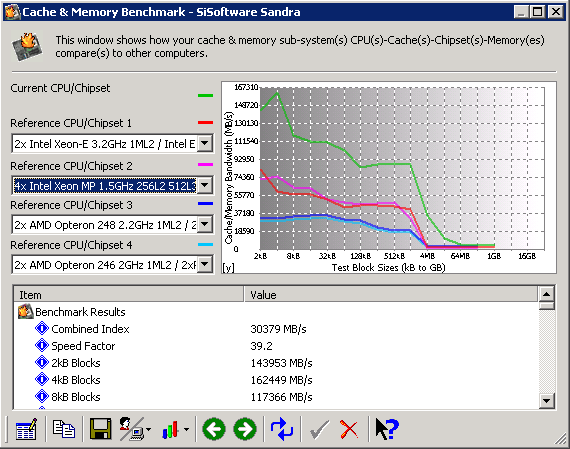Screen dimensions: 570x449
Task: Go forward with the green right arrow
Action: (245, 429)
